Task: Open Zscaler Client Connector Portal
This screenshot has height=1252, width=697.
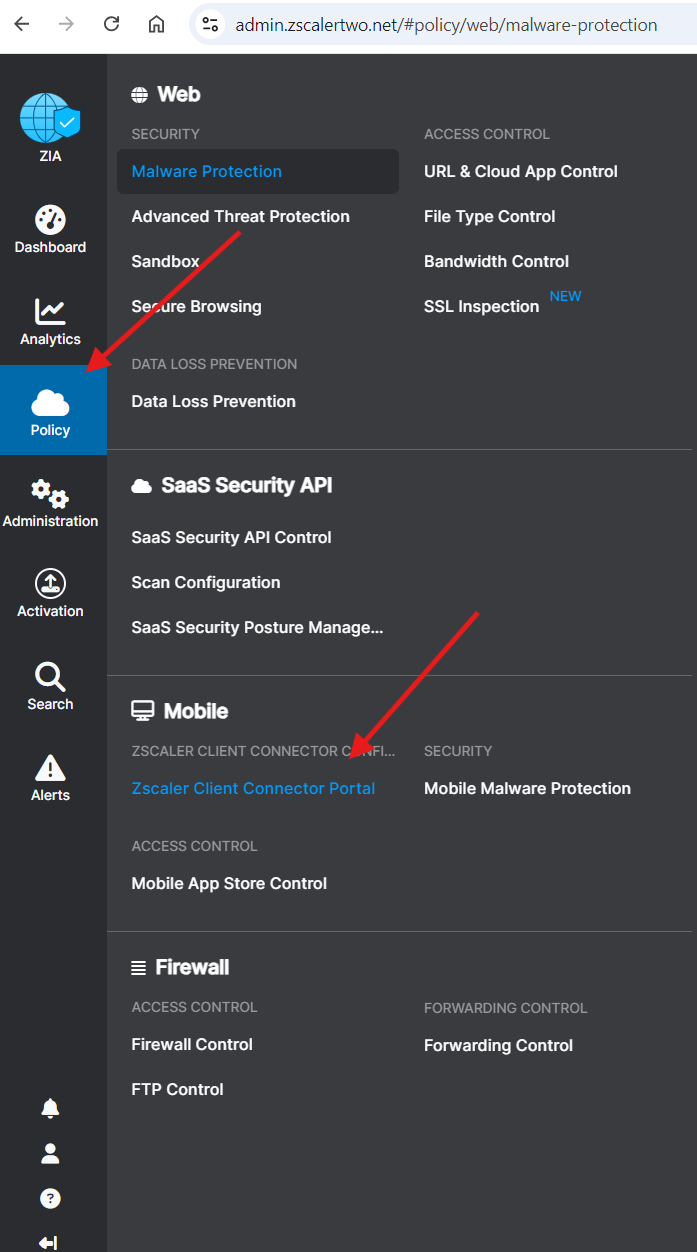Action: [254, 788]
